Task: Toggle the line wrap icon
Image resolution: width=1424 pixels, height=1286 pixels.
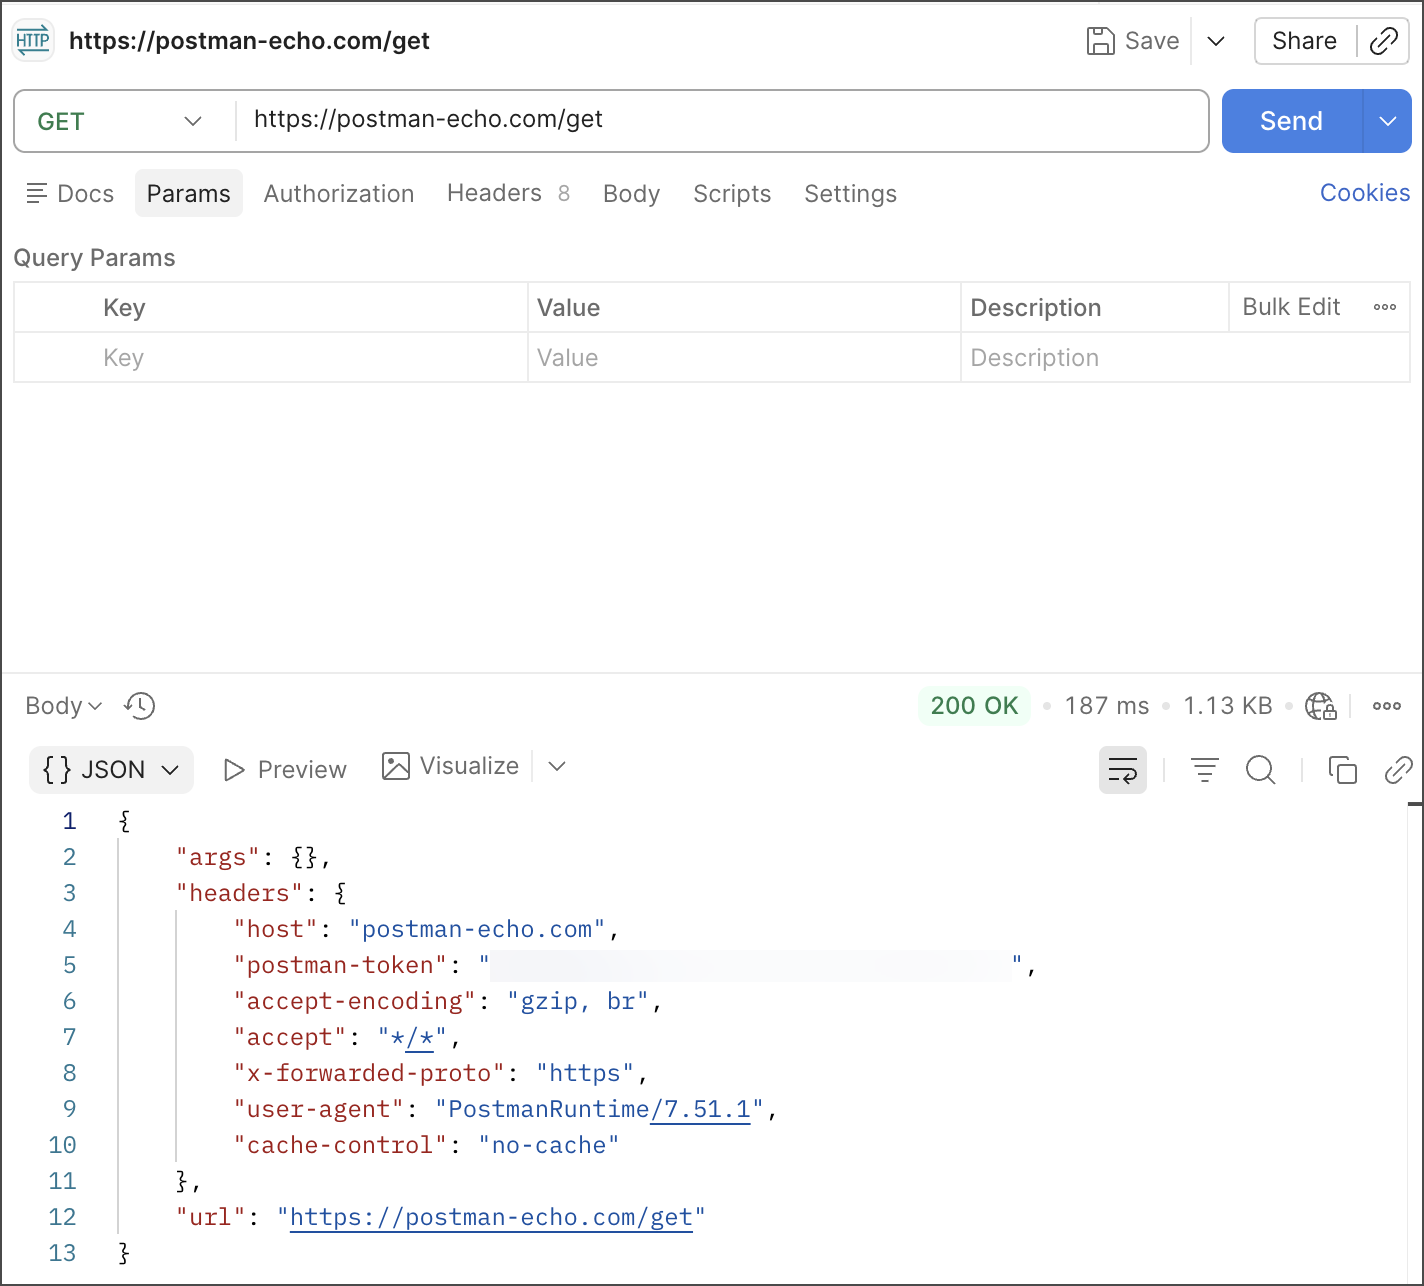Action: point(1123,770)
